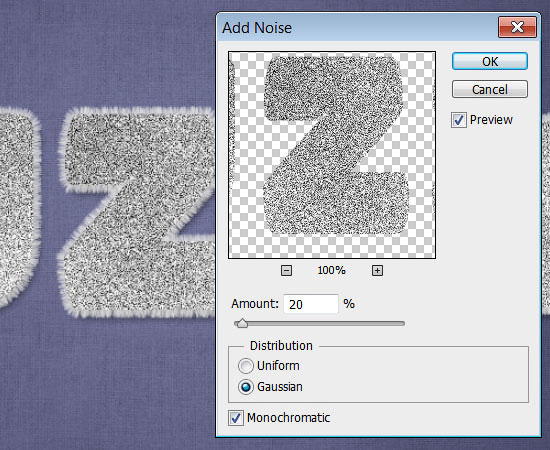Zoom out the noise preview
This screenshot has width=550, height=450.
tap(286, 270)
